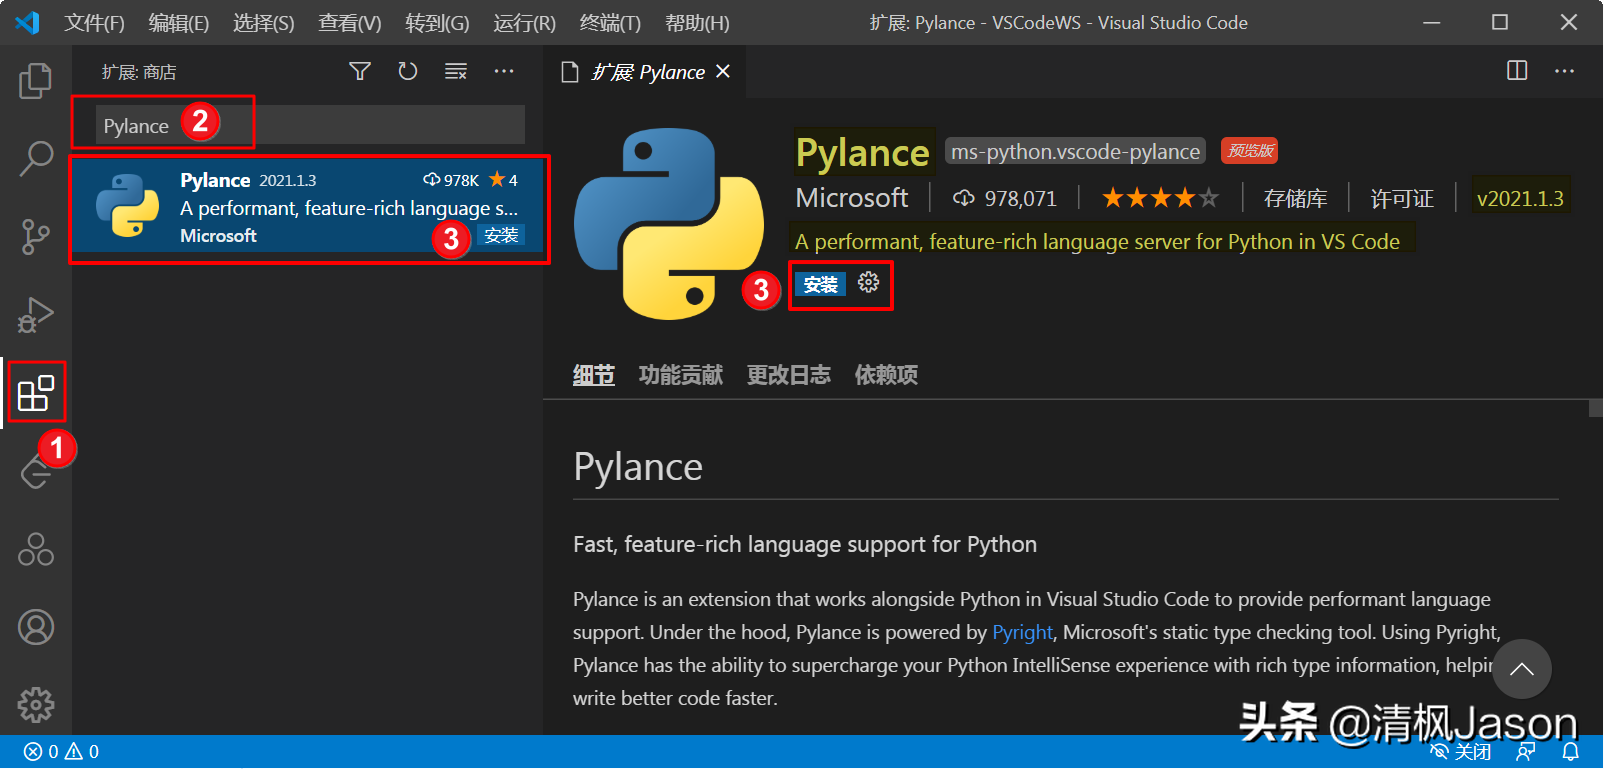Open the tree-like icon view in activity bar
Screen dimensions: 1604x769
point(36,549)
